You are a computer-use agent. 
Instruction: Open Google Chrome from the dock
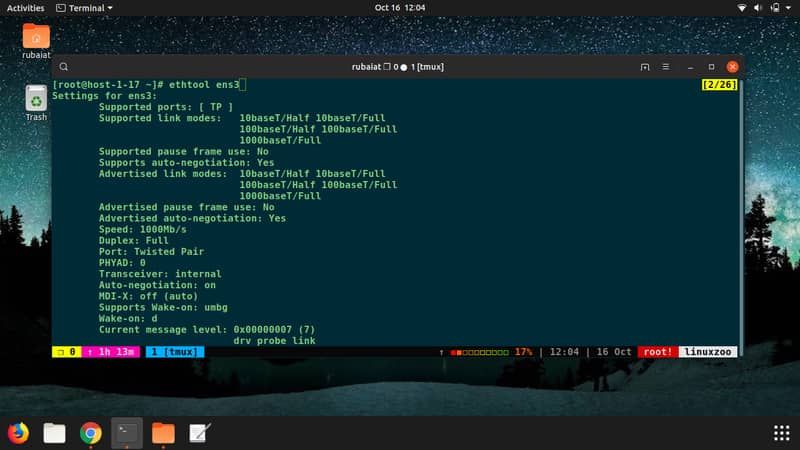click(91, 432)
